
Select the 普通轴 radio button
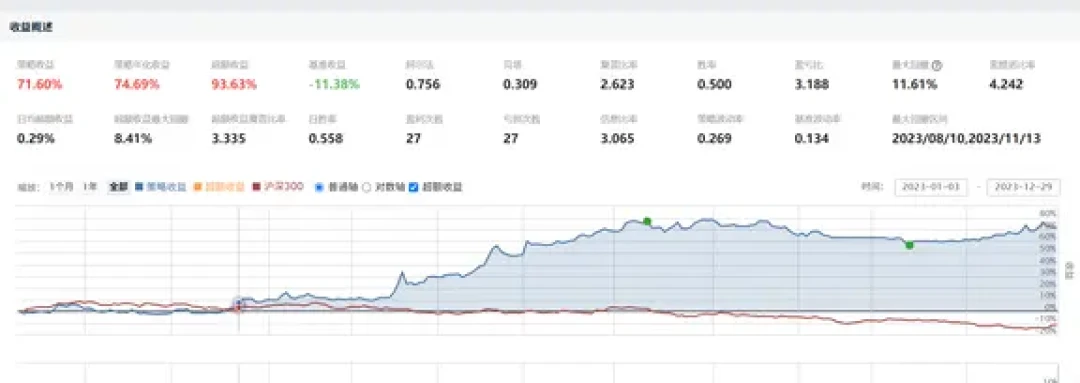tap(319, 187)
